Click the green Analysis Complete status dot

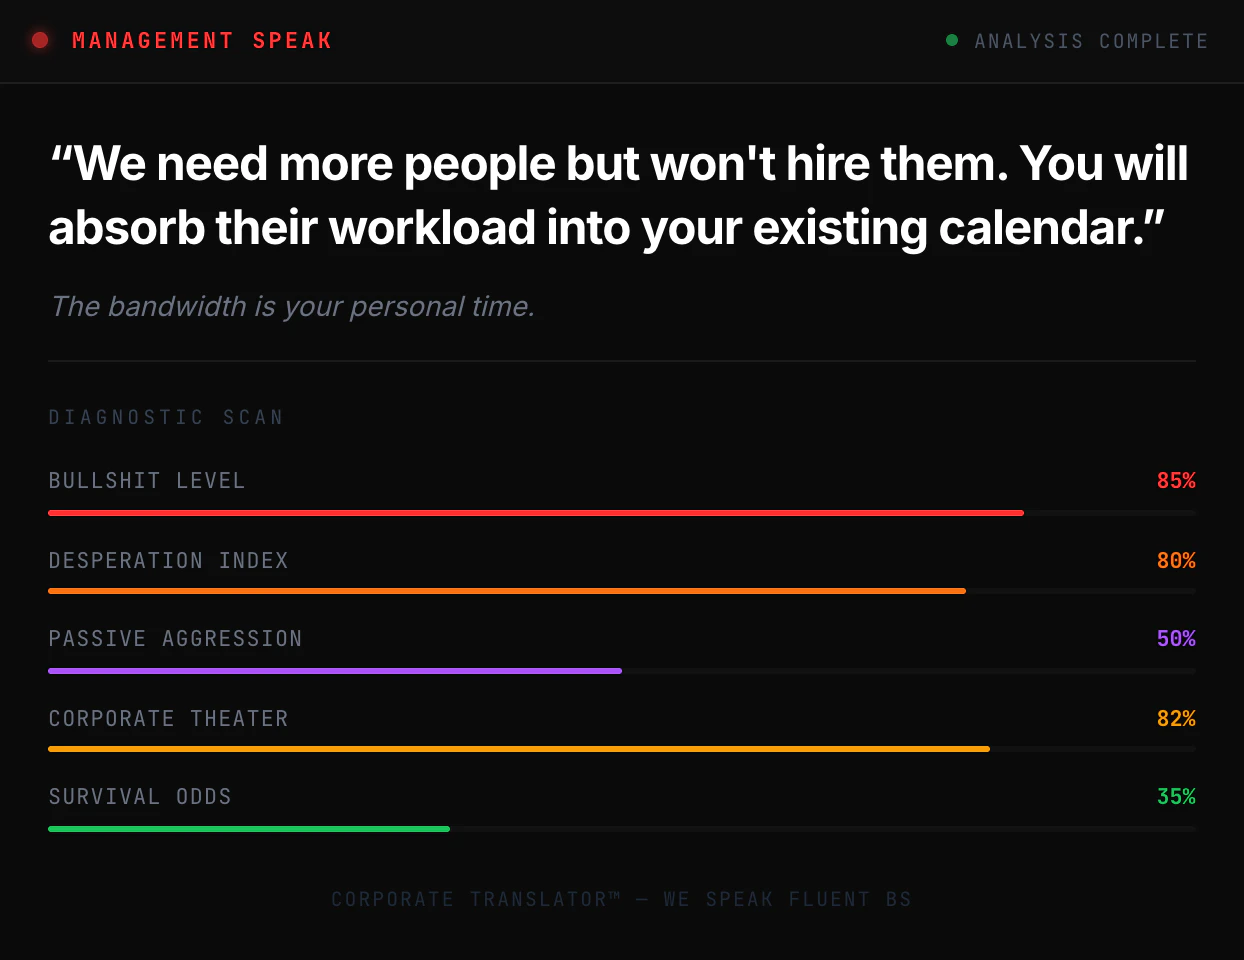click(952, 40)
